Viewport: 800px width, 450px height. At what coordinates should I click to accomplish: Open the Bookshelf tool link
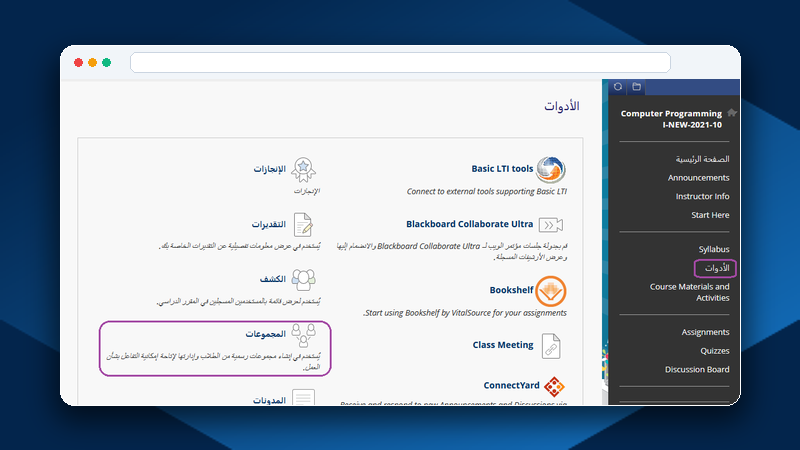511,290
